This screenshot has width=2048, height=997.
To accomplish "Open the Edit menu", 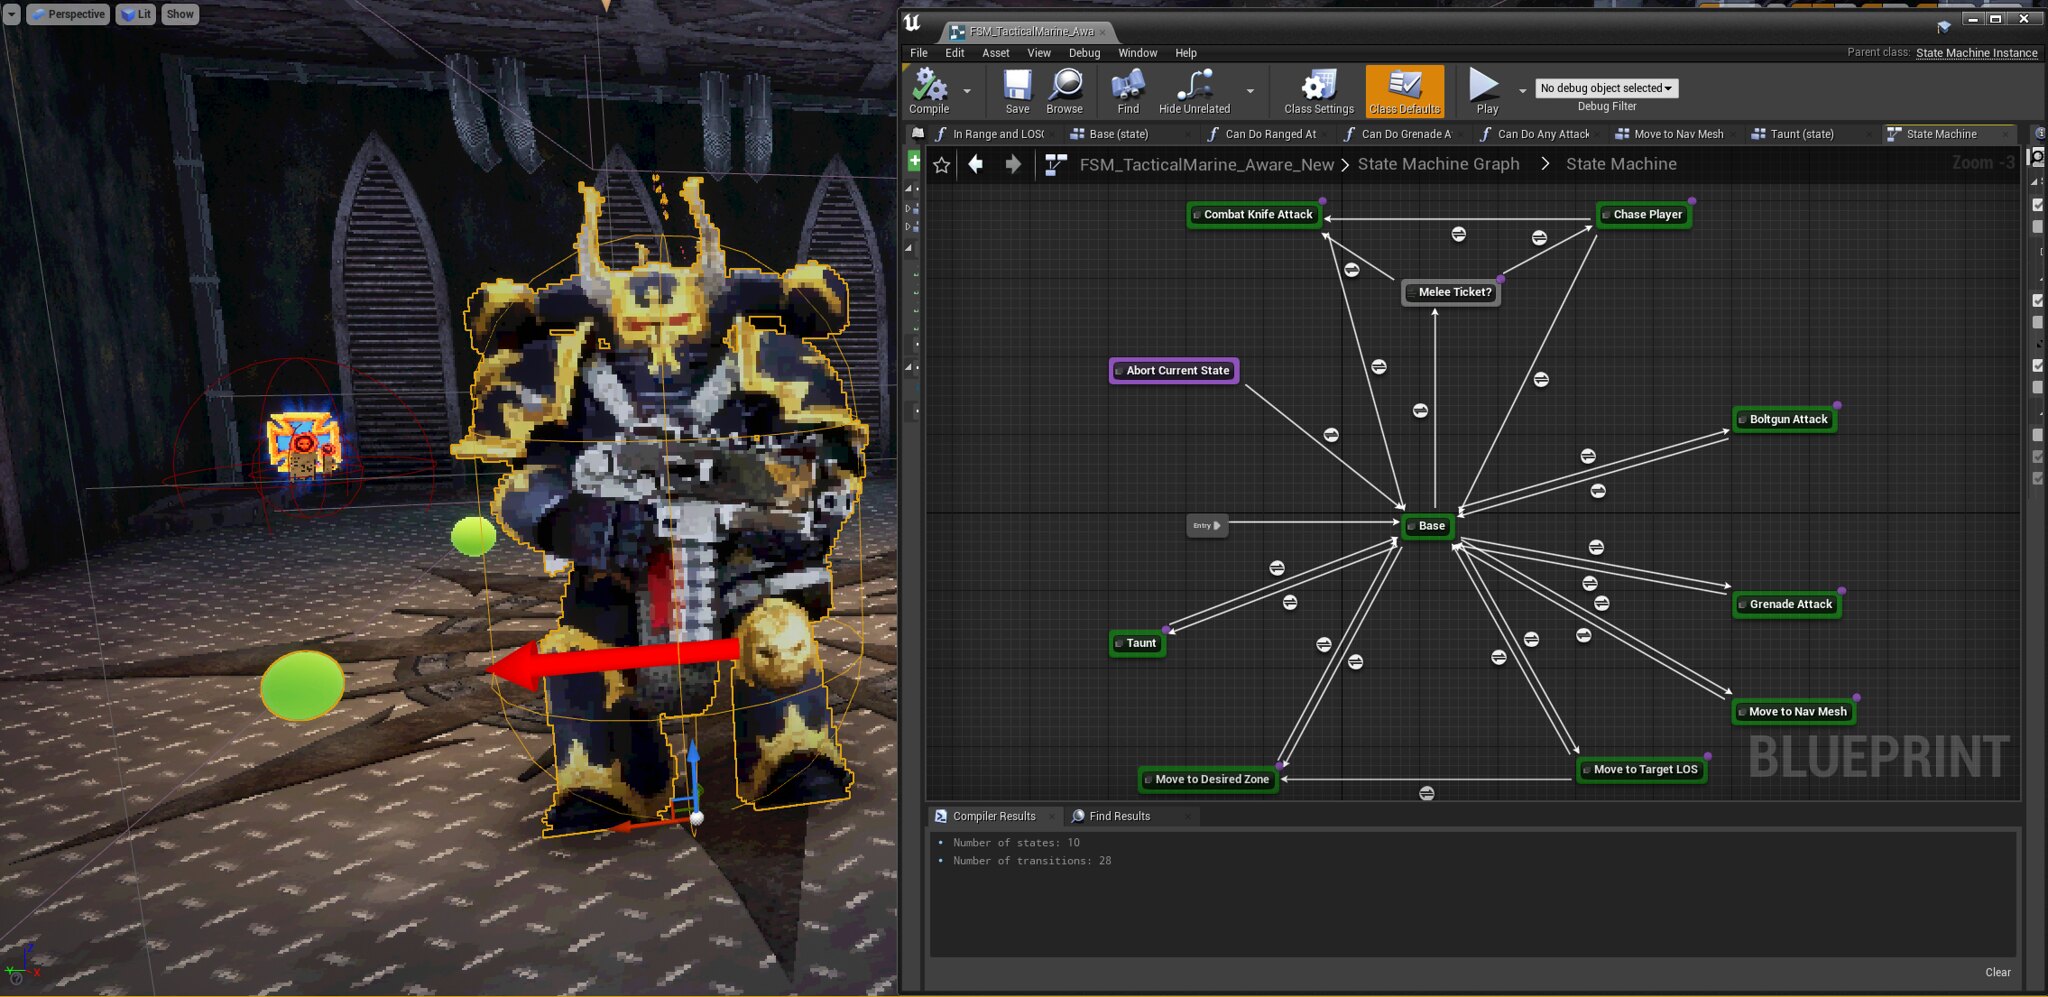I will point(955,53).
